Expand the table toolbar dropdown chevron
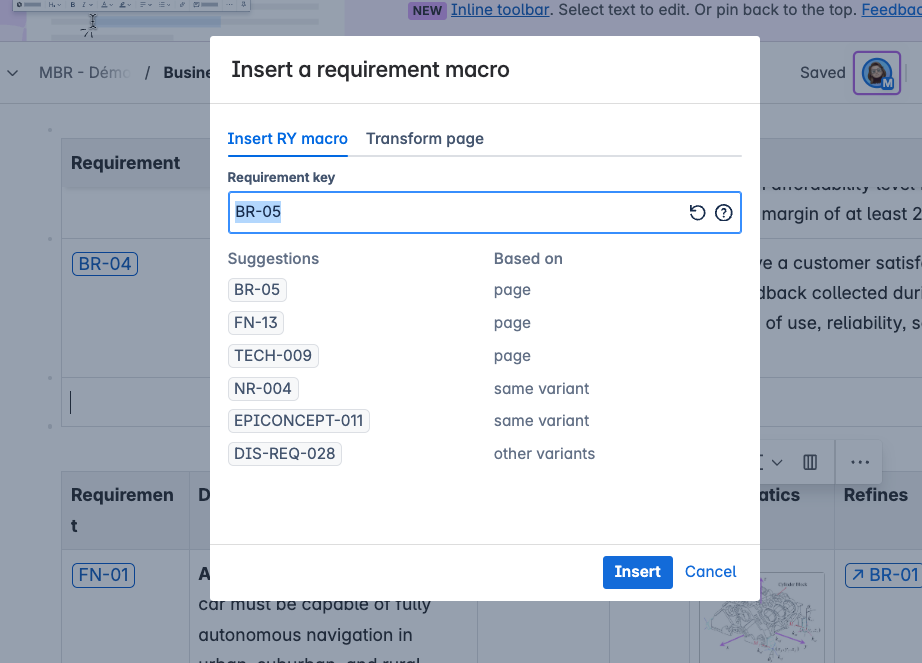 pyautogui.click(x=777, y=463)
